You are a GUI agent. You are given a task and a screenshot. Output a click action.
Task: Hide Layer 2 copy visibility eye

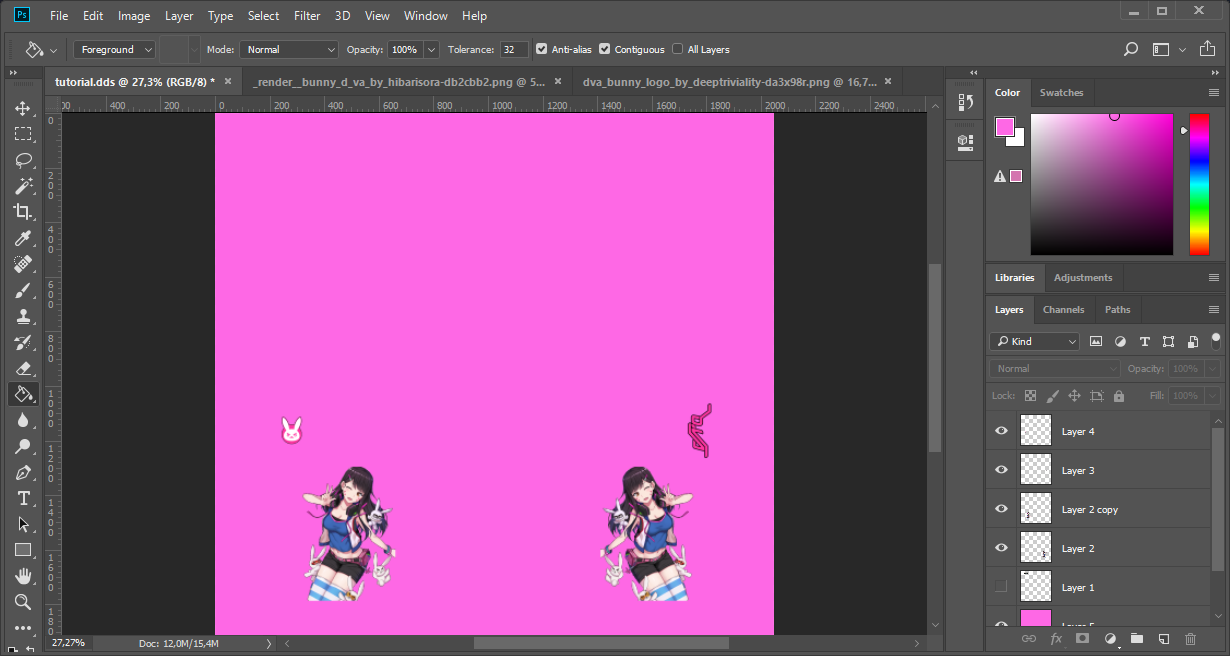[x=1001, y=509]
